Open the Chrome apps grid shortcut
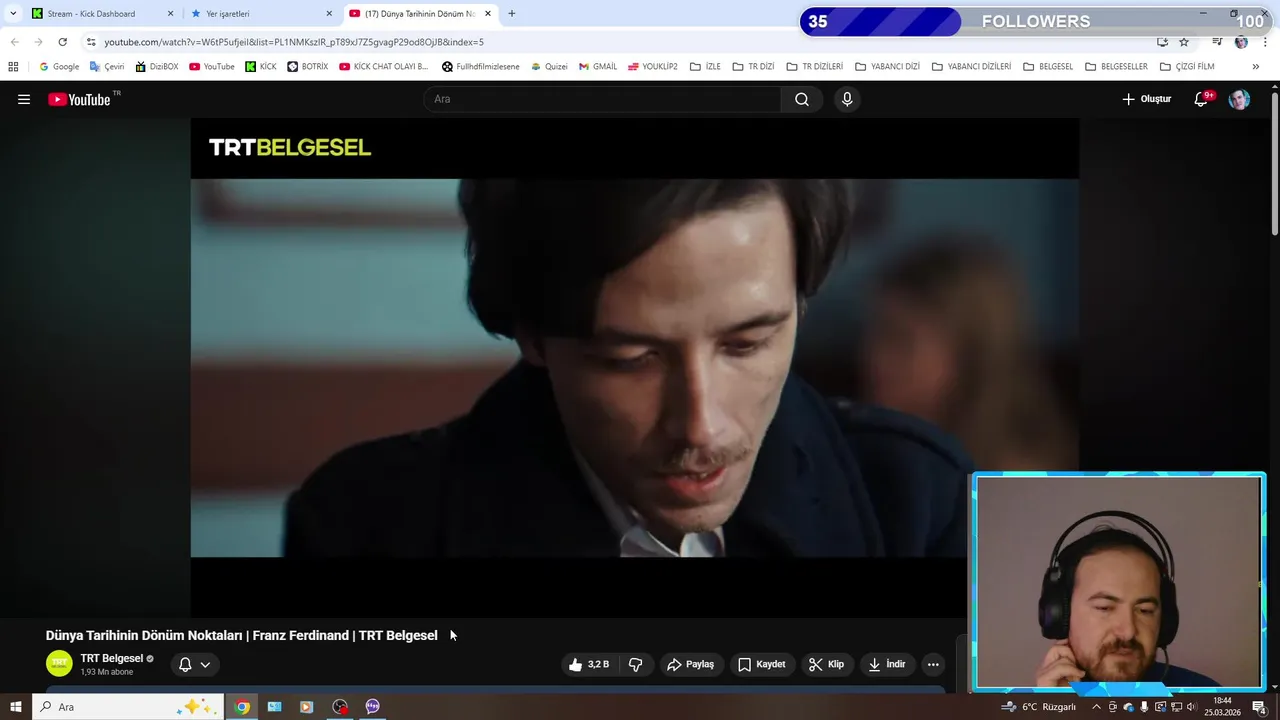The width and height of the screenshot is (1280, 720). point(13,66)
